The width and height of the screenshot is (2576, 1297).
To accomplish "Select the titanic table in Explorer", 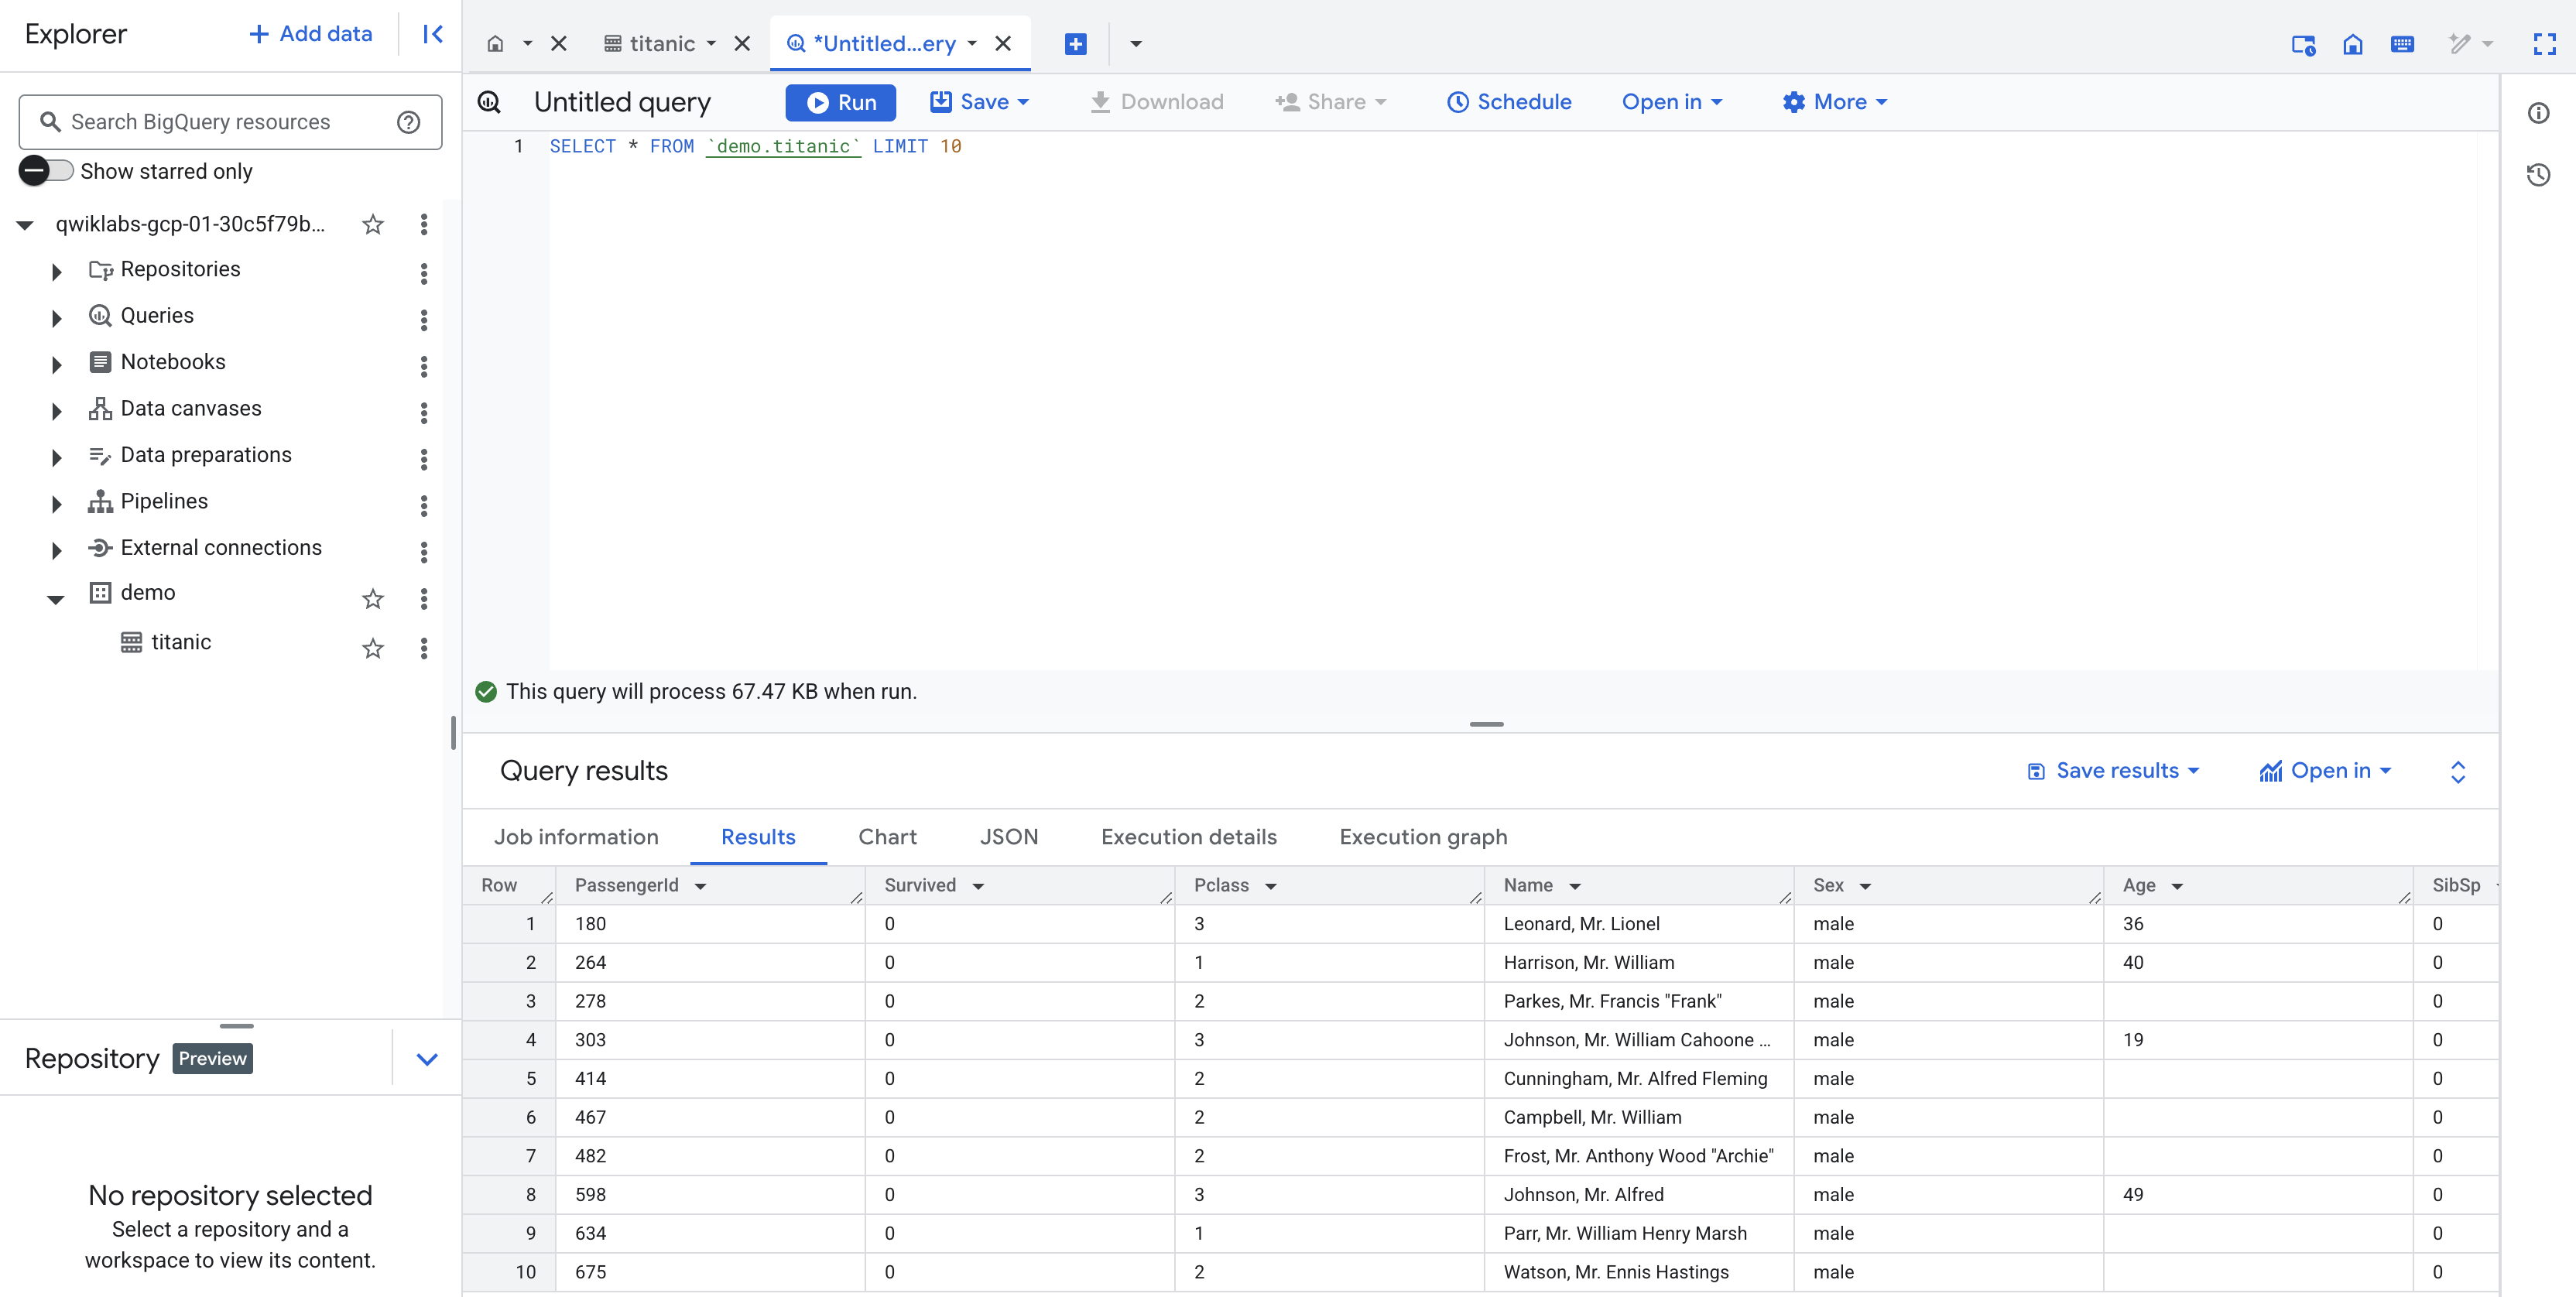I will tap(181, 642).
